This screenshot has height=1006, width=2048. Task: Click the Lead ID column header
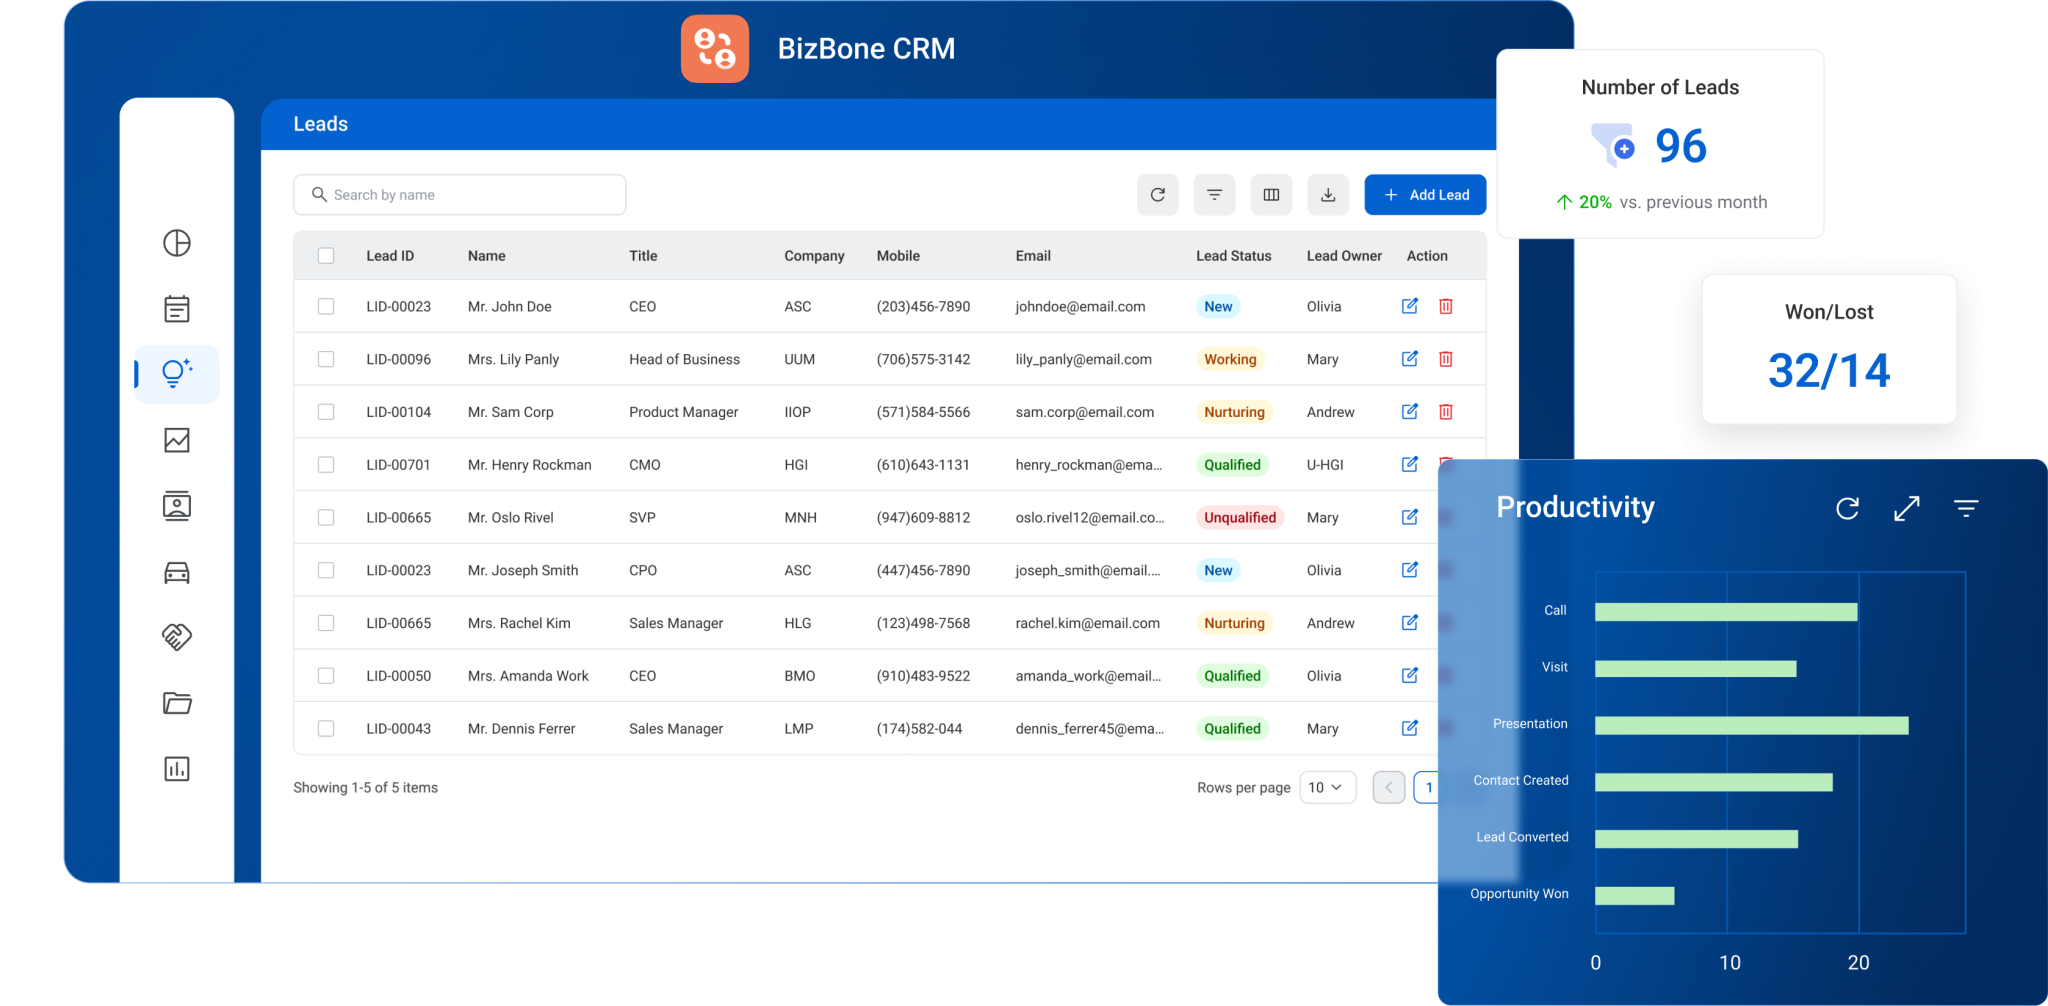[x=390, y=256]
